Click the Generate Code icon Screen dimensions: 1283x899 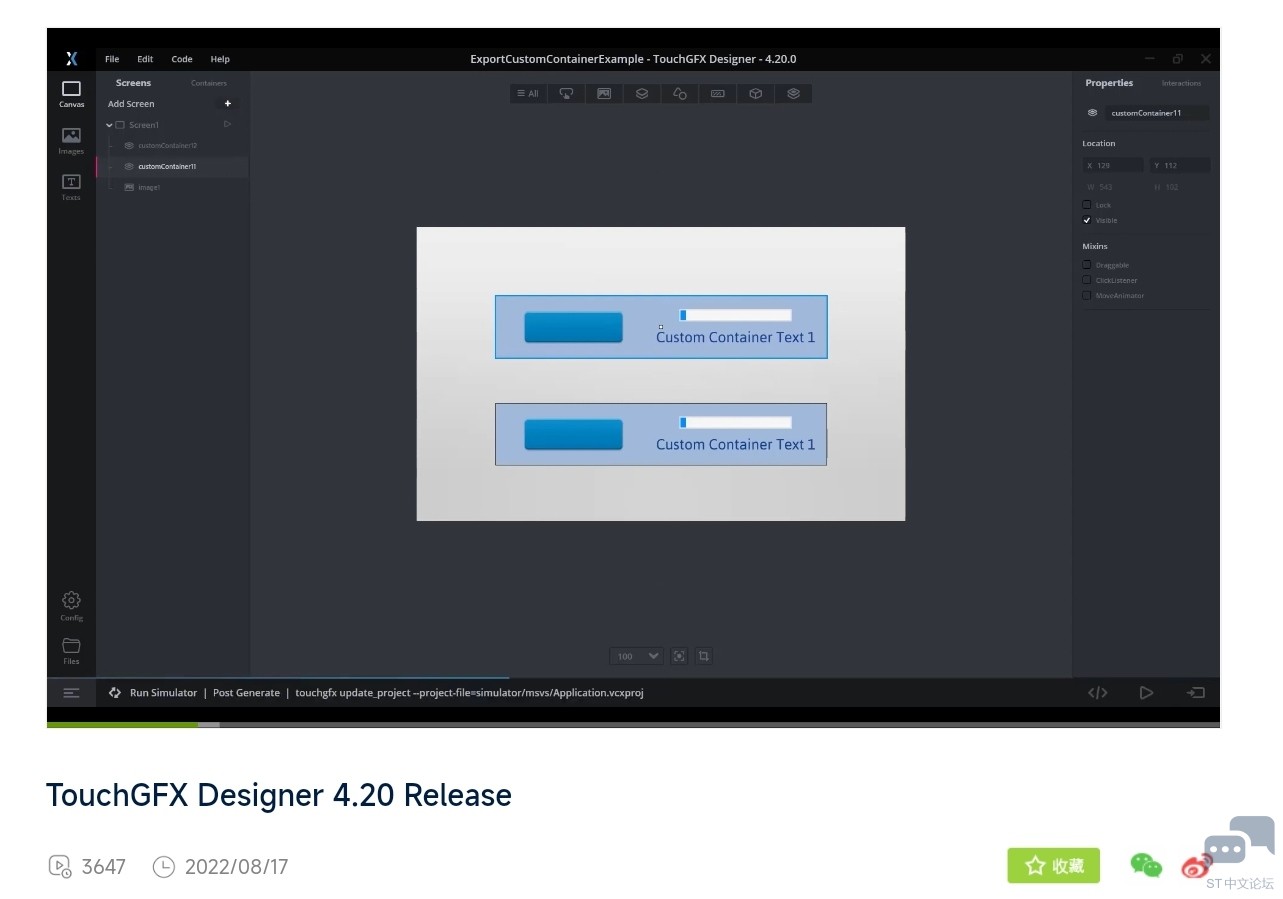(x=1098, y=693)
